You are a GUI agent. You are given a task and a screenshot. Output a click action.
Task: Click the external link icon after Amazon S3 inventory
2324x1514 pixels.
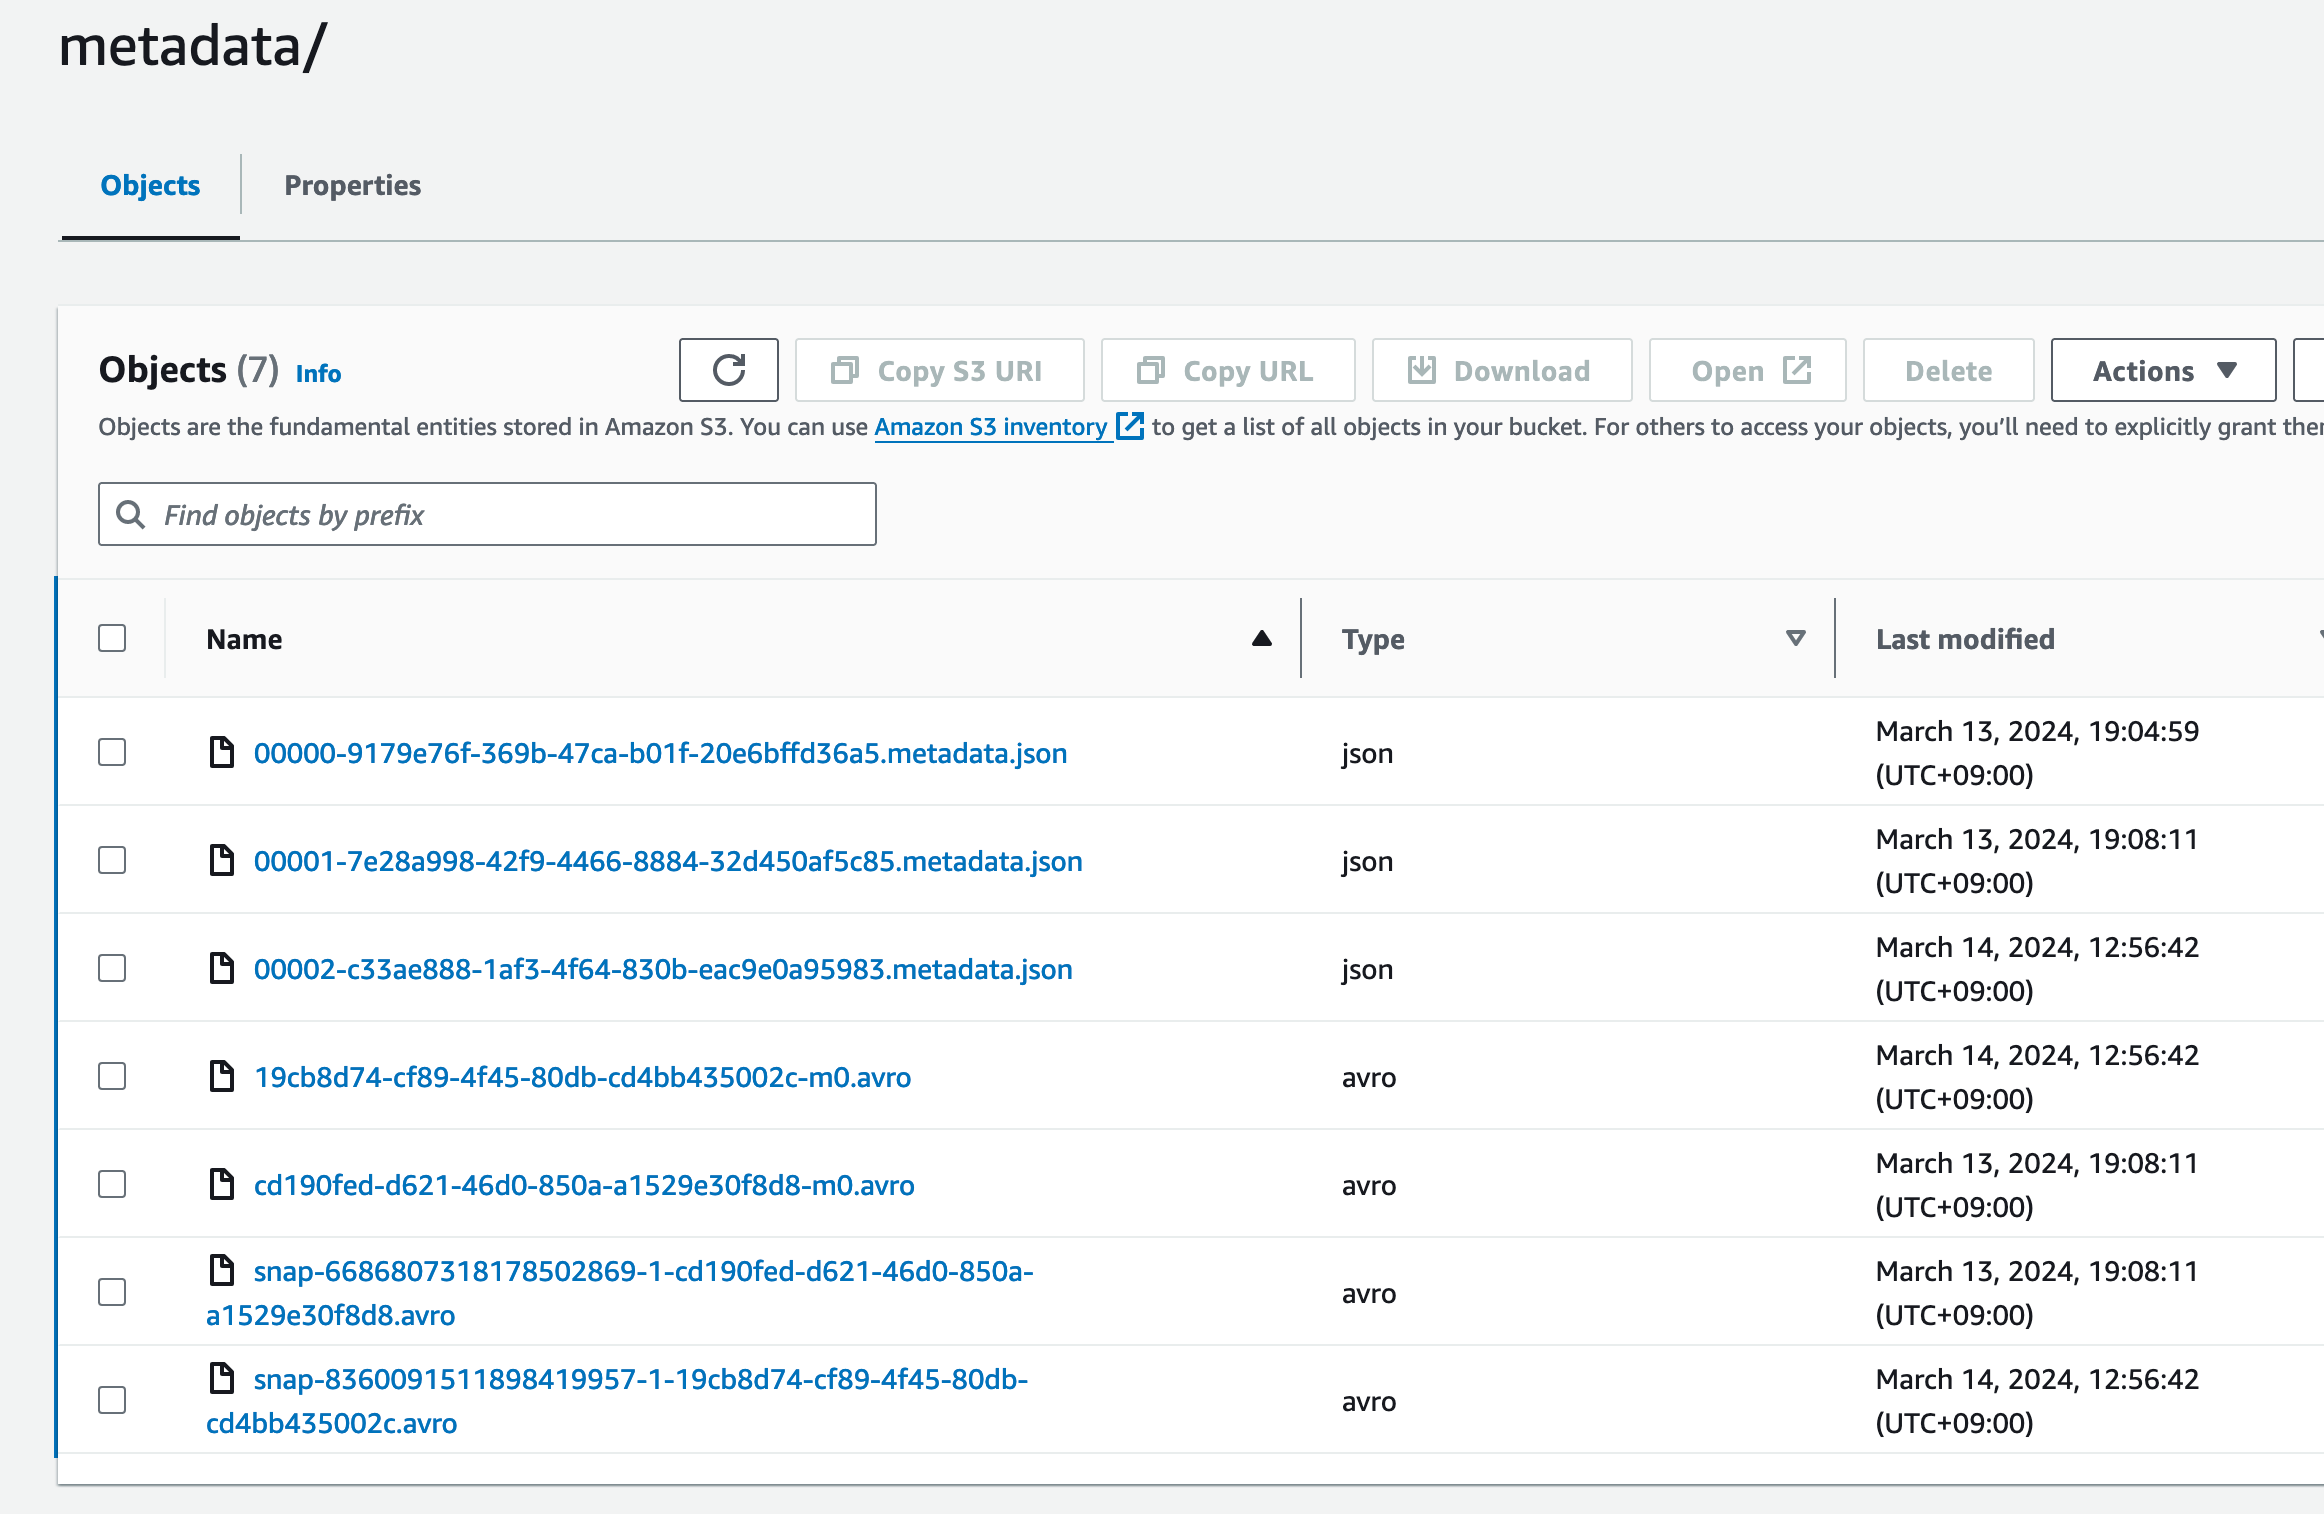(x=1129, y=426)
